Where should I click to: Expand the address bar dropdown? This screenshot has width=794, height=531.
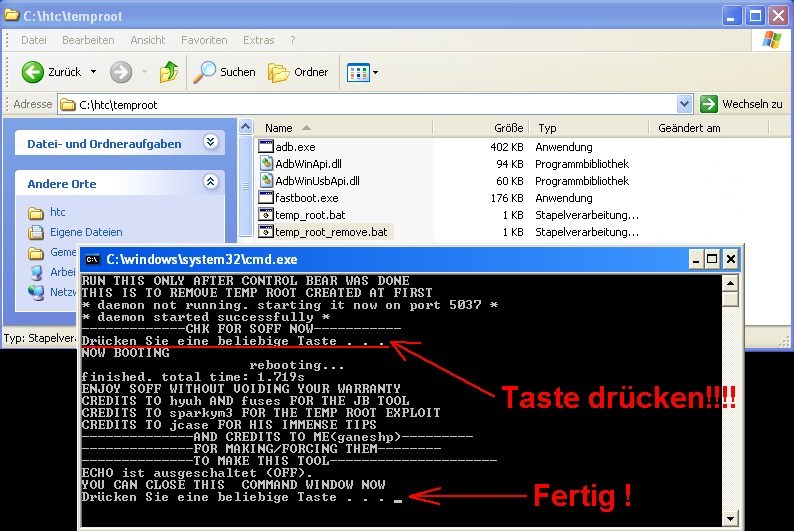coord(684,104)
